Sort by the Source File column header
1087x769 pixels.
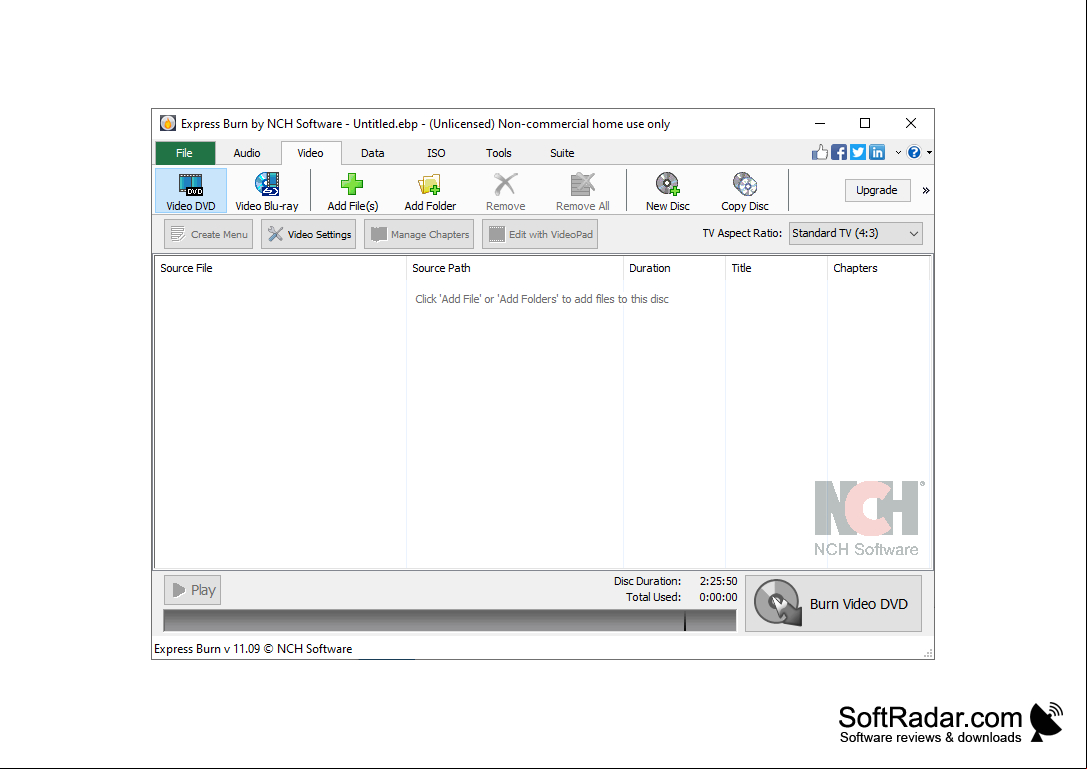point(280,268)
